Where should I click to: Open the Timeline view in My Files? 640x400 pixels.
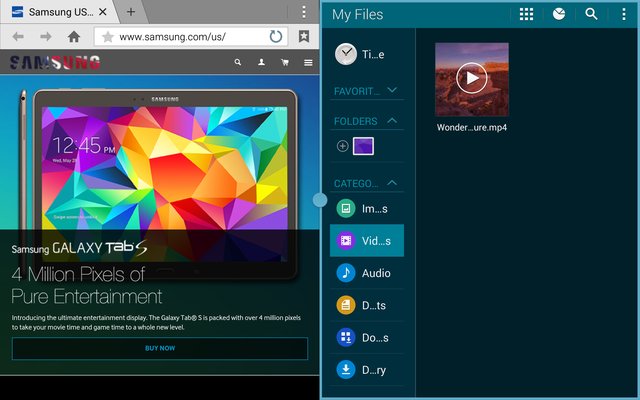367,54
